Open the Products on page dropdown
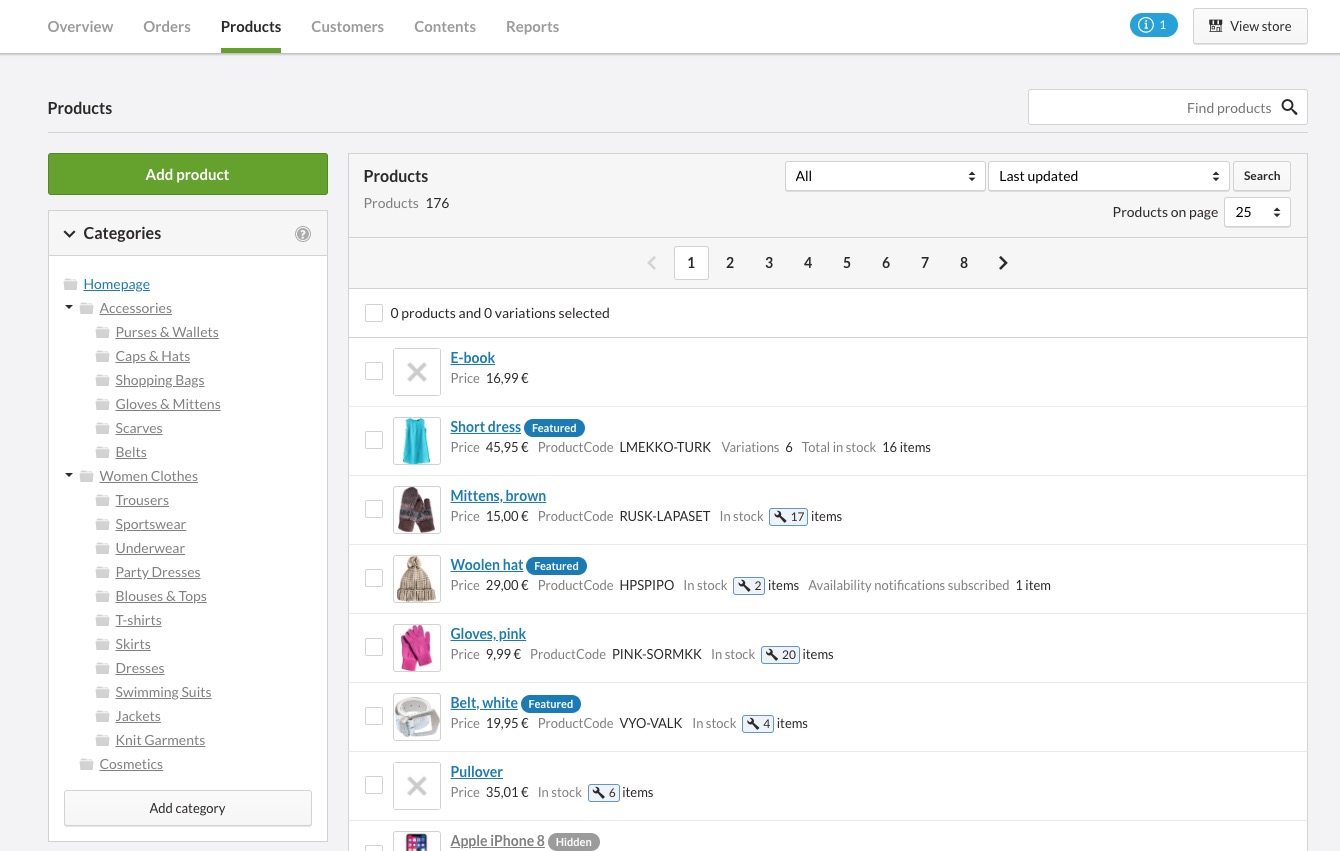The height and width of the screenshot is (851, 1340). 1257,212
